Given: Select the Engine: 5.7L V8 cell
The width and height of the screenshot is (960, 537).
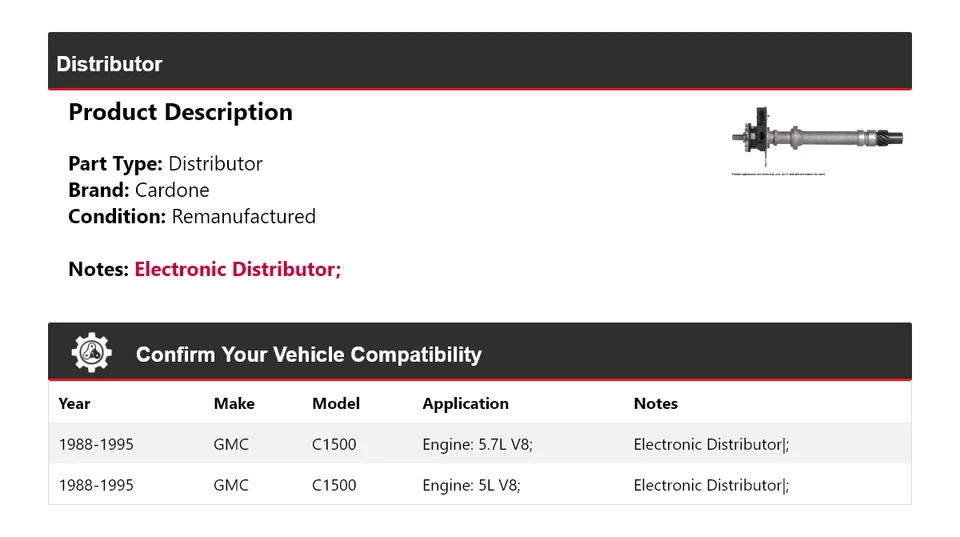Looking at the screenshot, I should 477,444.
